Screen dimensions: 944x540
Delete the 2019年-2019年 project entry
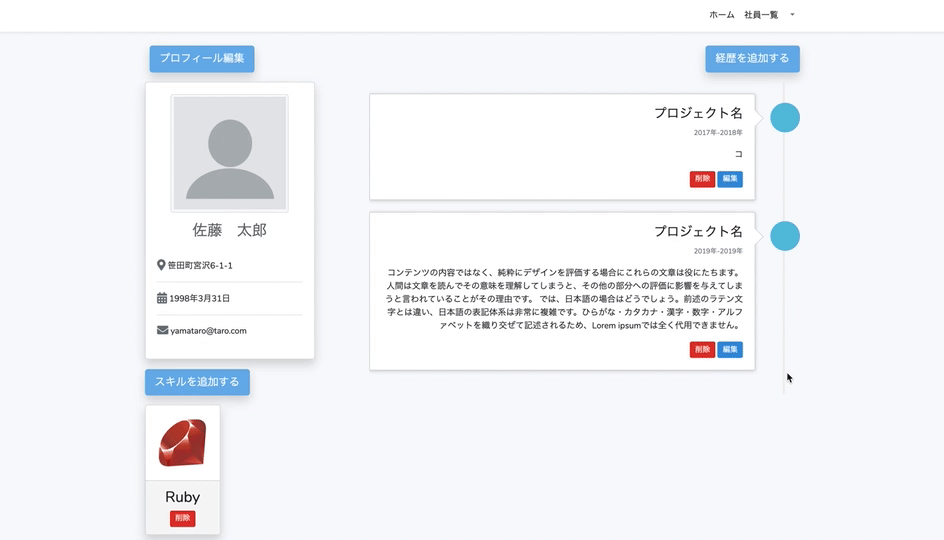click(702, 350)
